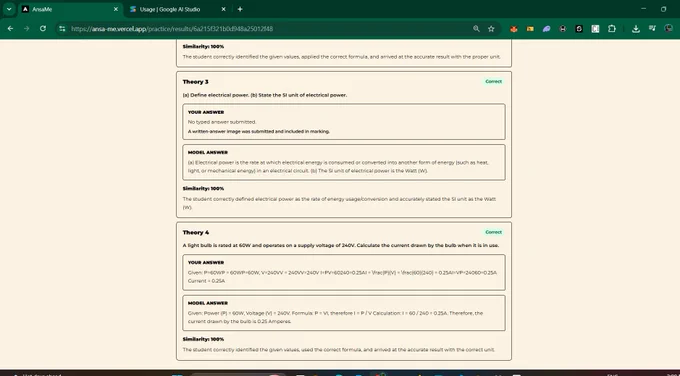
Task: Click Similarity: 100% in the topmost card
Action: 203,46
